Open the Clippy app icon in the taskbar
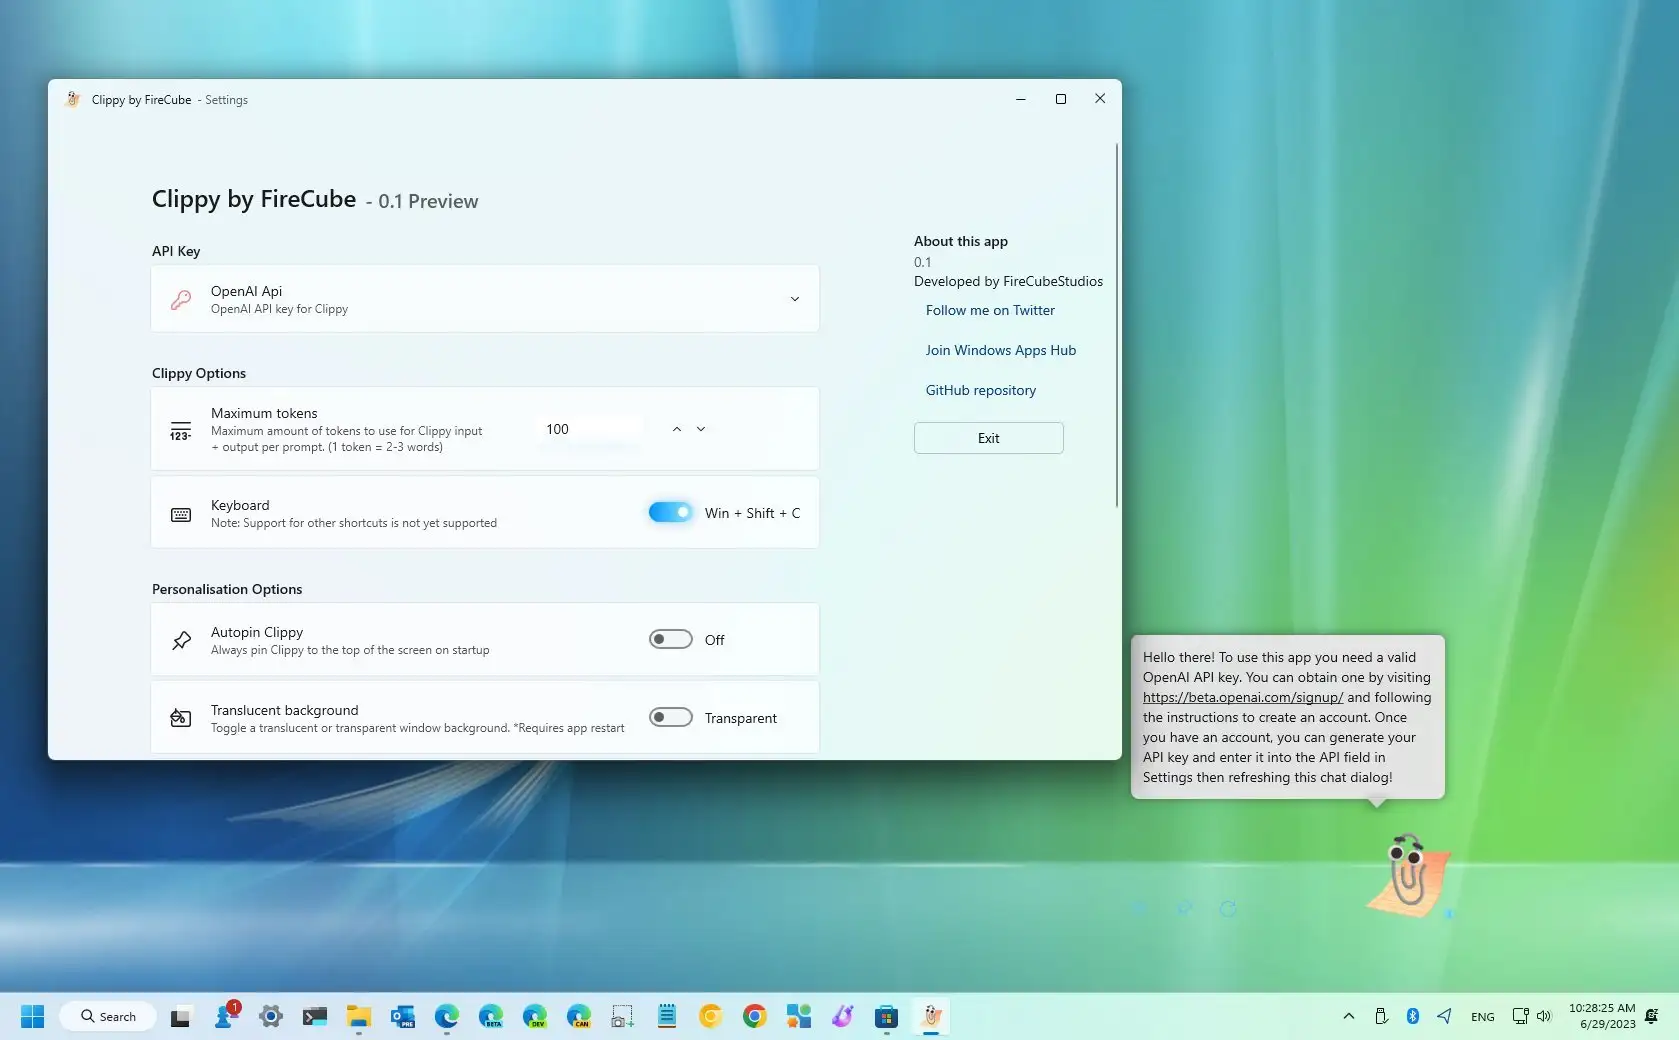Screen dimensions: 1679x1040 [x=931, y=1016]
